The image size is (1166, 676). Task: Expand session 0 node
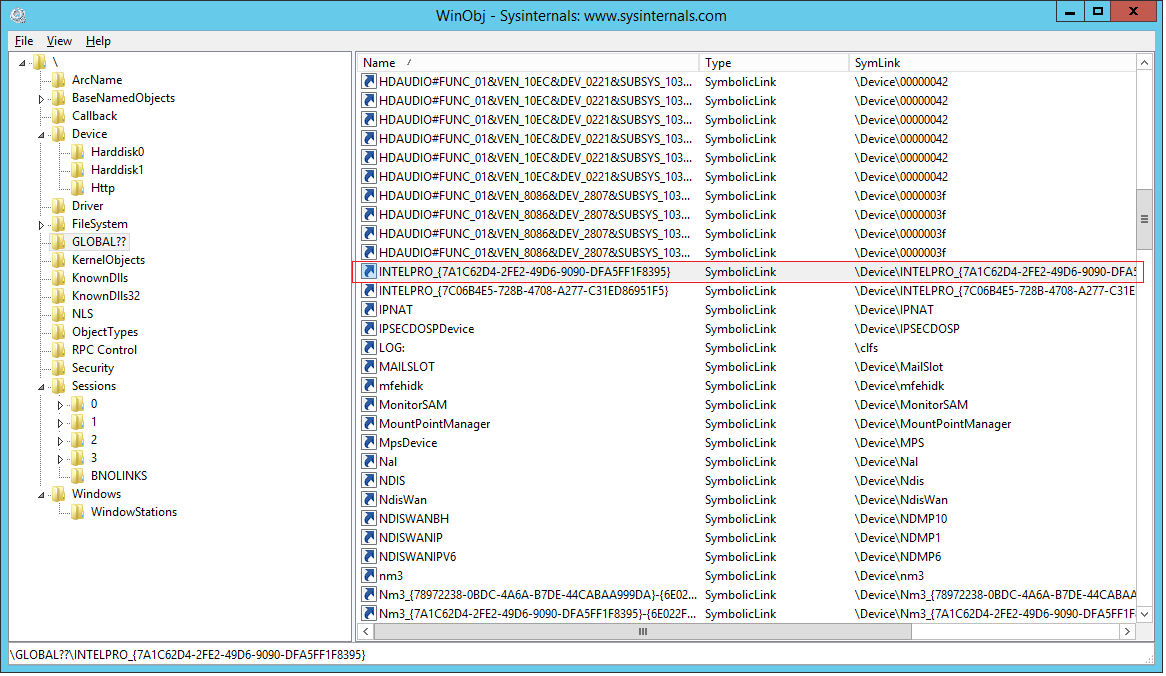pyautogui.click(x=60, y=405)
